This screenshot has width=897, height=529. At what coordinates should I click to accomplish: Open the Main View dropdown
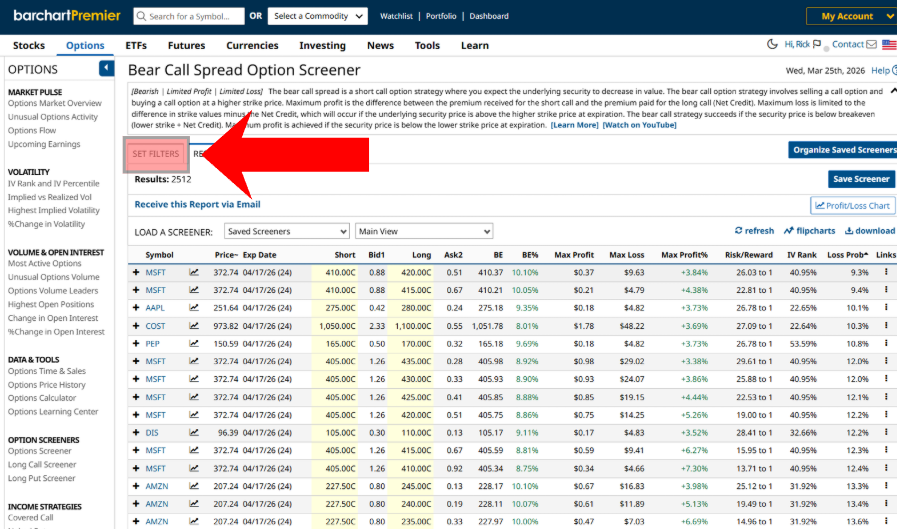point(424,232)
